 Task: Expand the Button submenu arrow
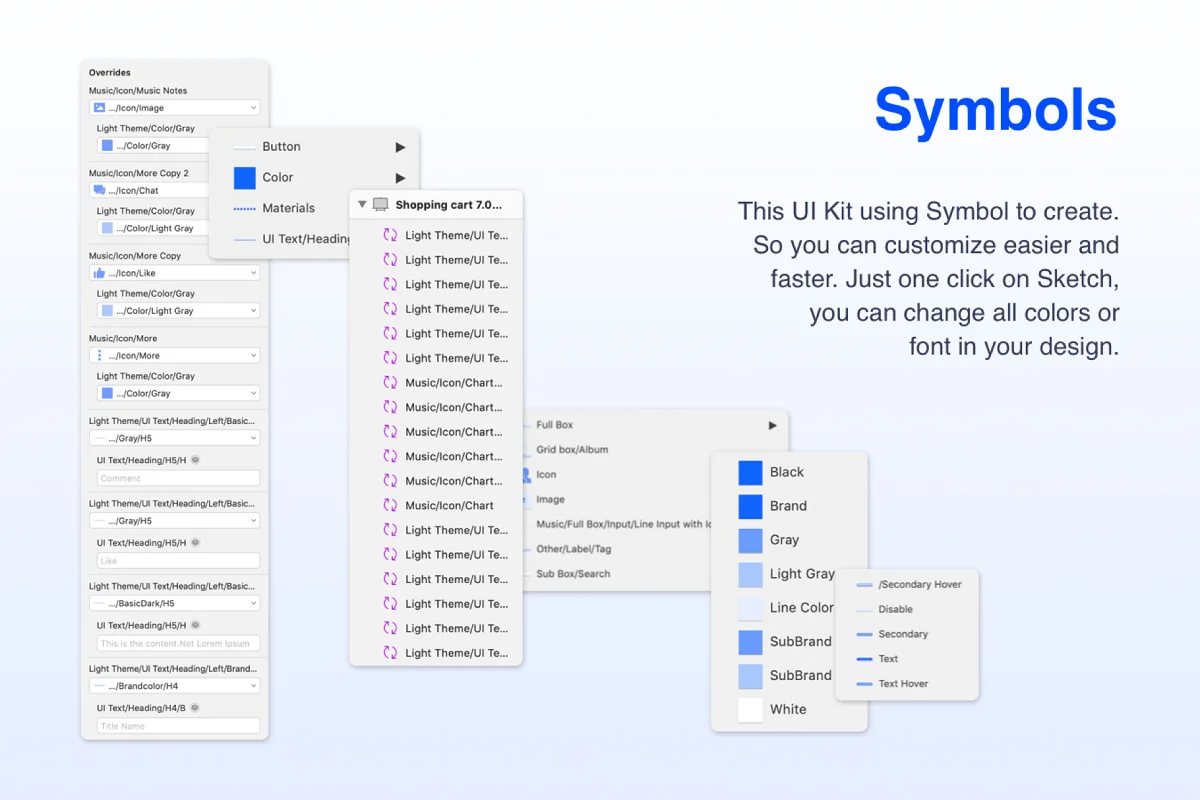[400, 147]
